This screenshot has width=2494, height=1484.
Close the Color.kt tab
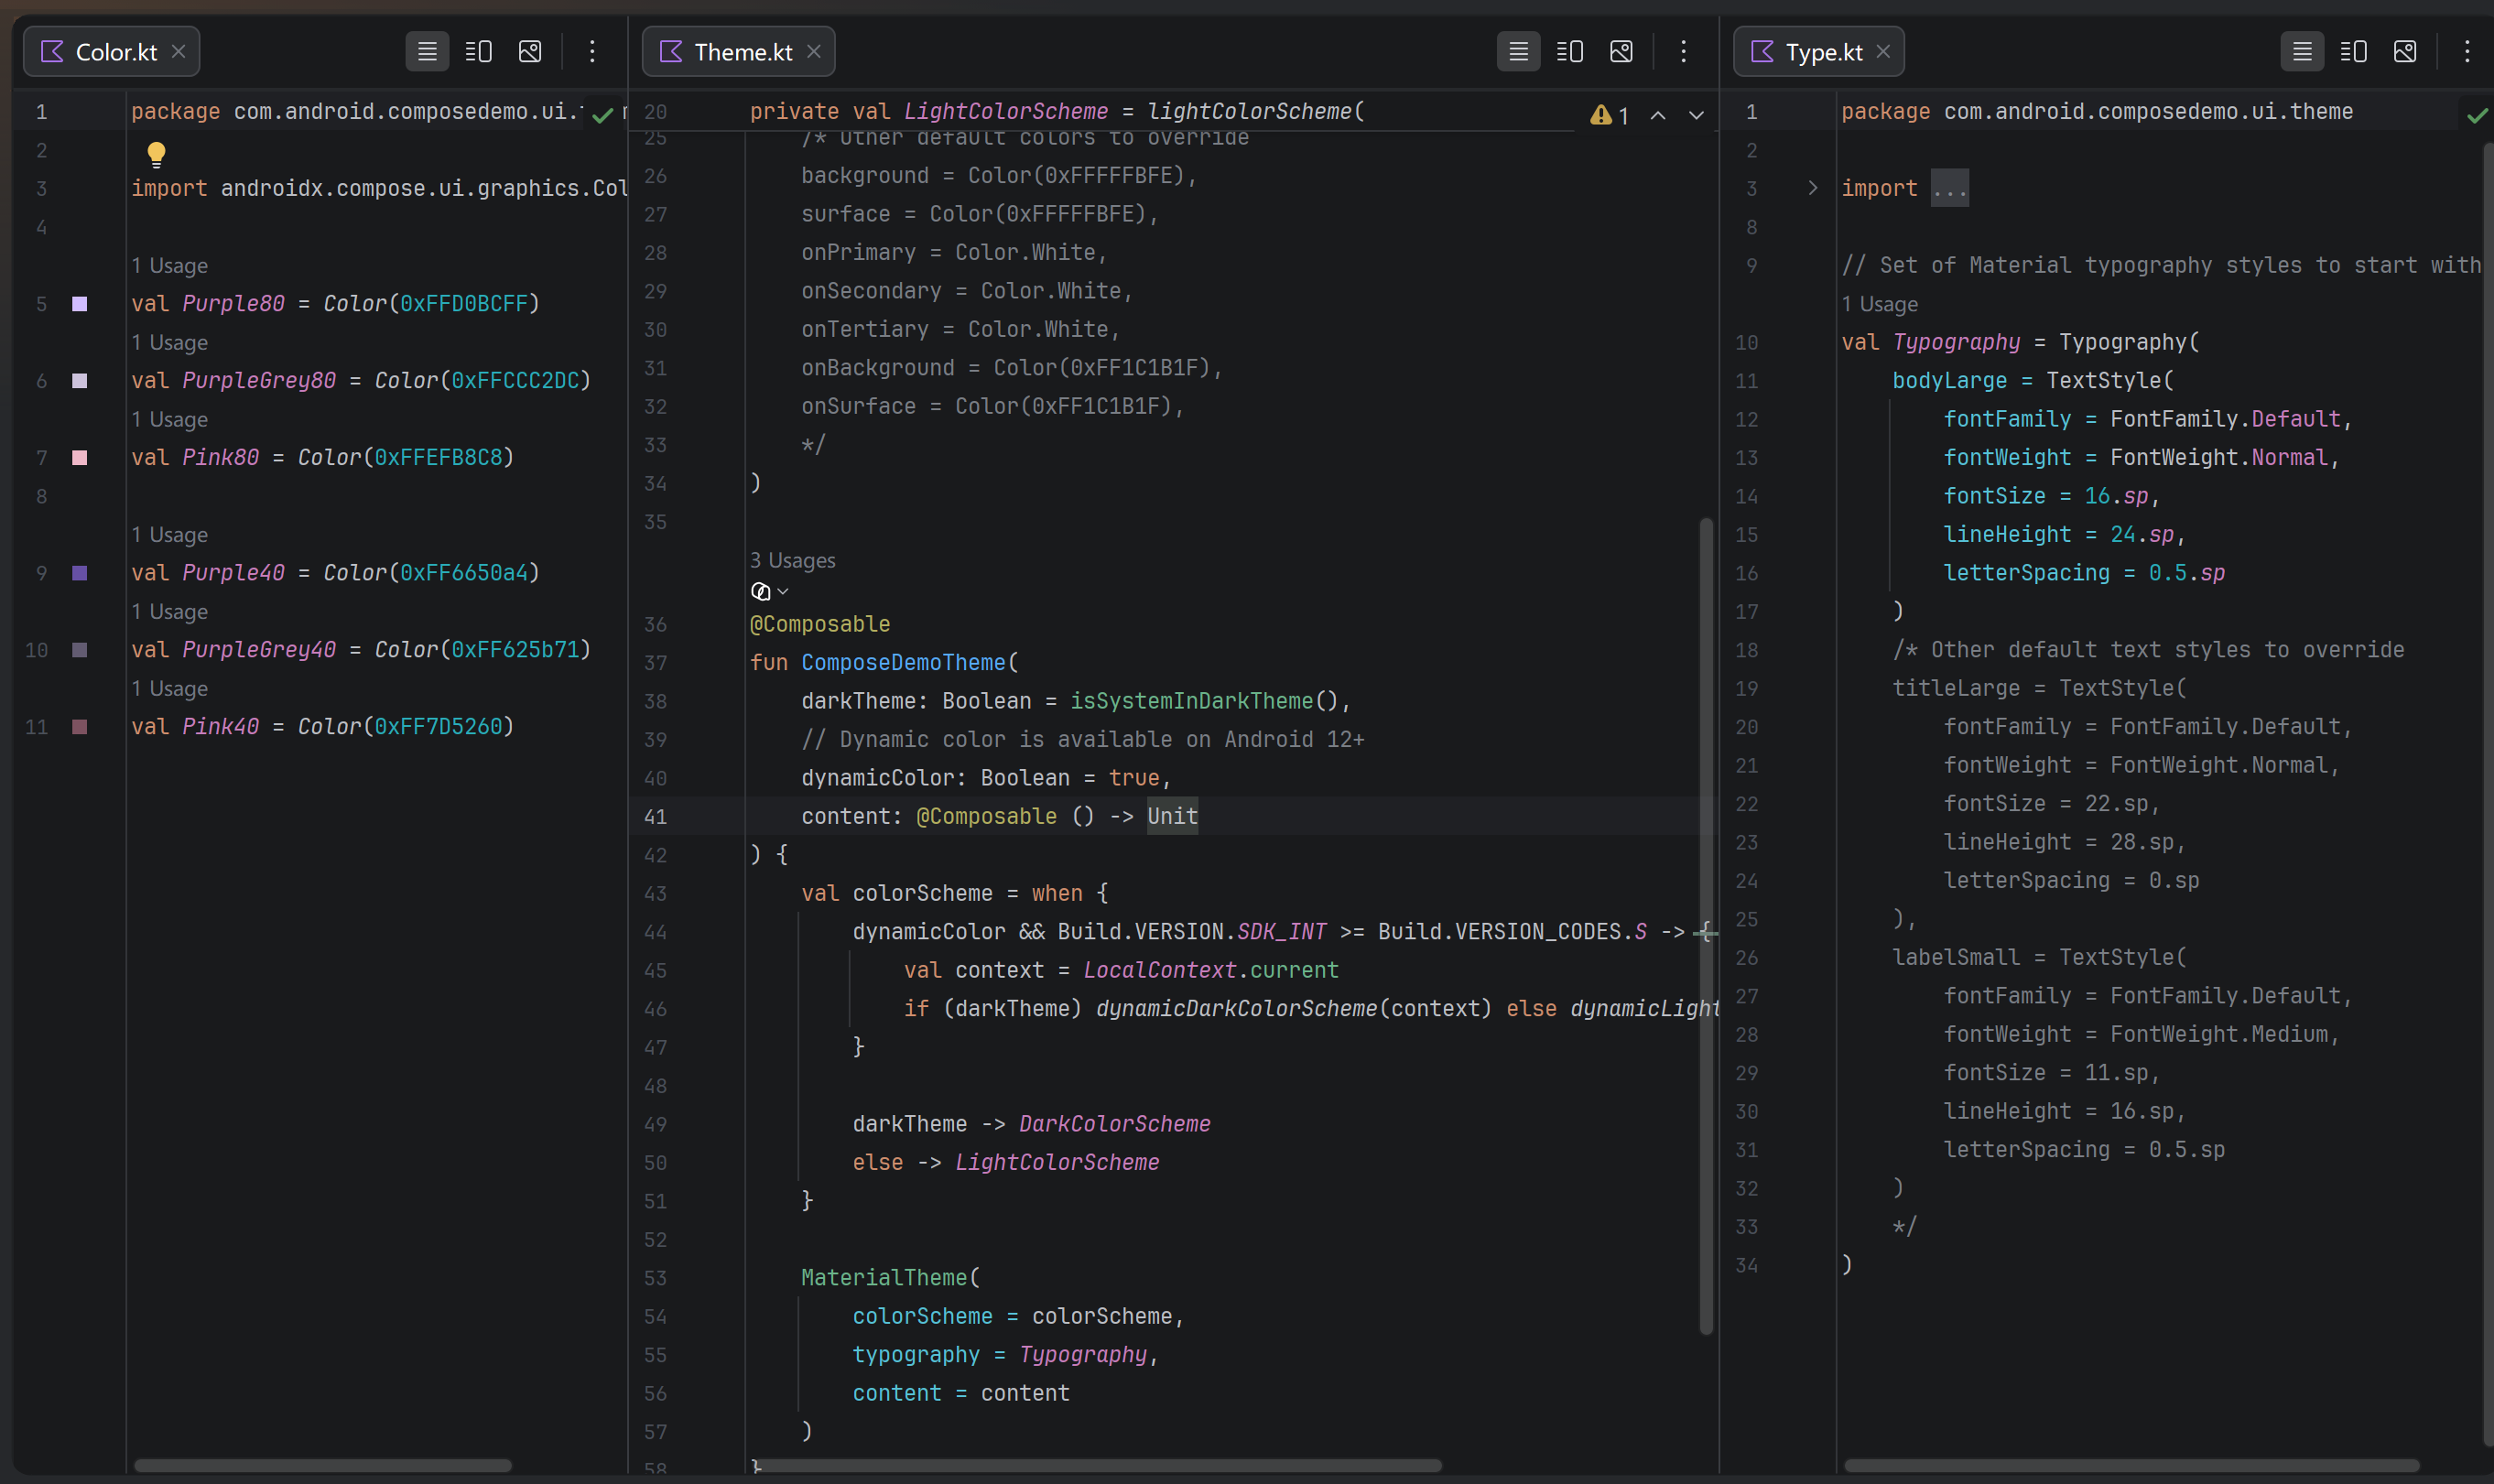[x=178, y=51]
